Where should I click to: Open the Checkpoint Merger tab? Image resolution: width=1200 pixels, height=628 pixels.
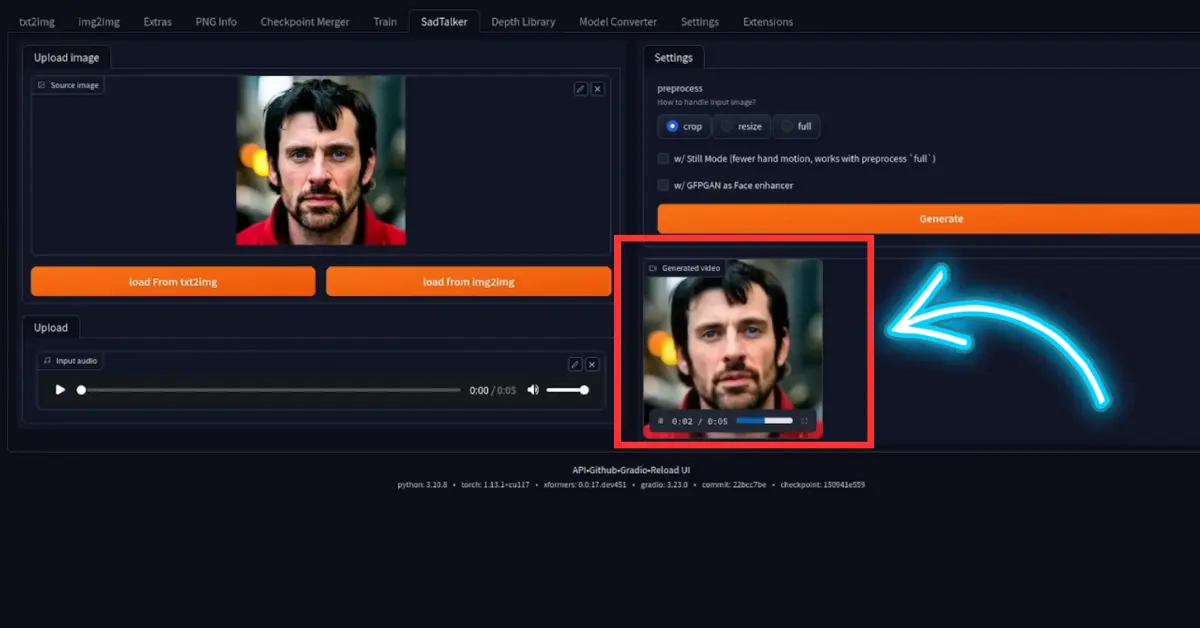305,21
